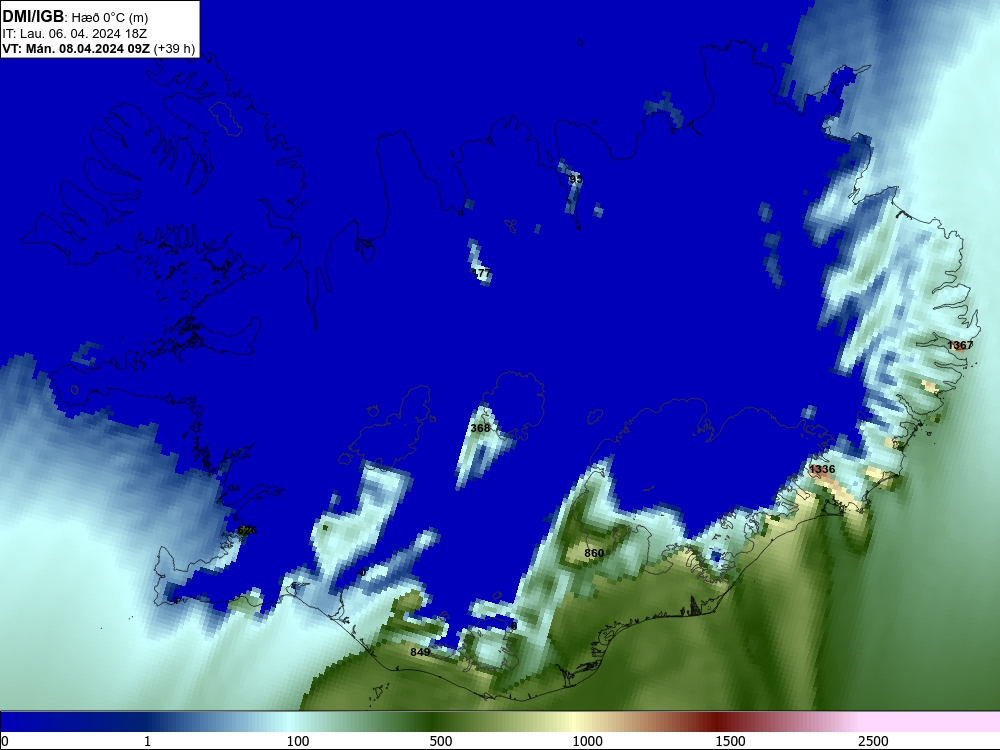Image resolution: width=1000 pixels, height=750 pixels.
Task: Click the '1' label on the color scale
Action: (147, 741)
